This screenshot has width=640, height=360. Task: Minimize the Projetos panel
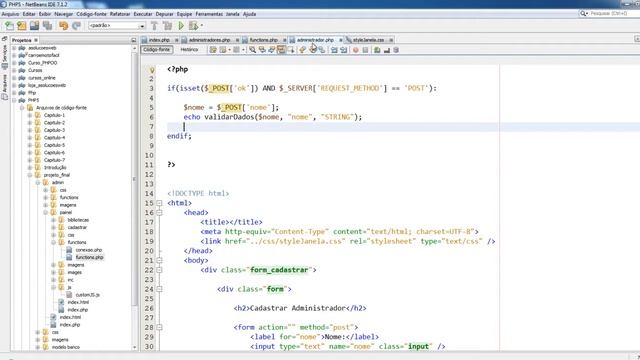coord(133,40)
